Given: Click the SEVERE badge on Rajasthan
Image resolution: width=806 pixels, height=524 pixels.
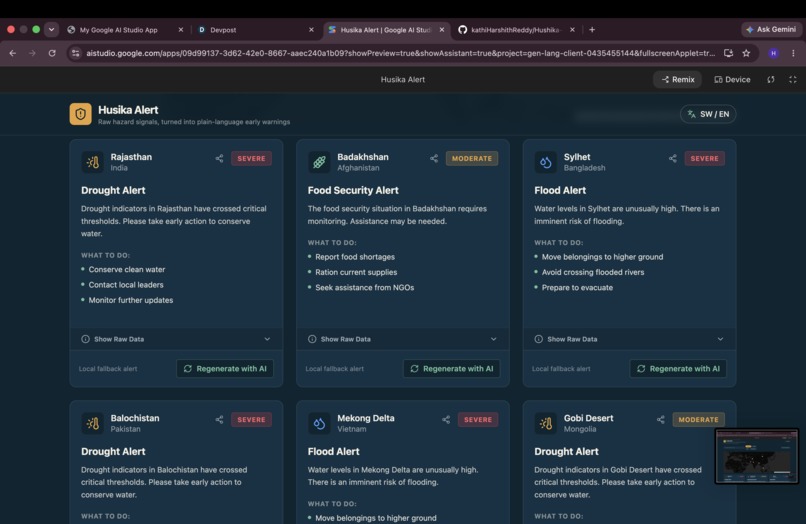Looking at the screenshot, I should (x=251, y=158).
